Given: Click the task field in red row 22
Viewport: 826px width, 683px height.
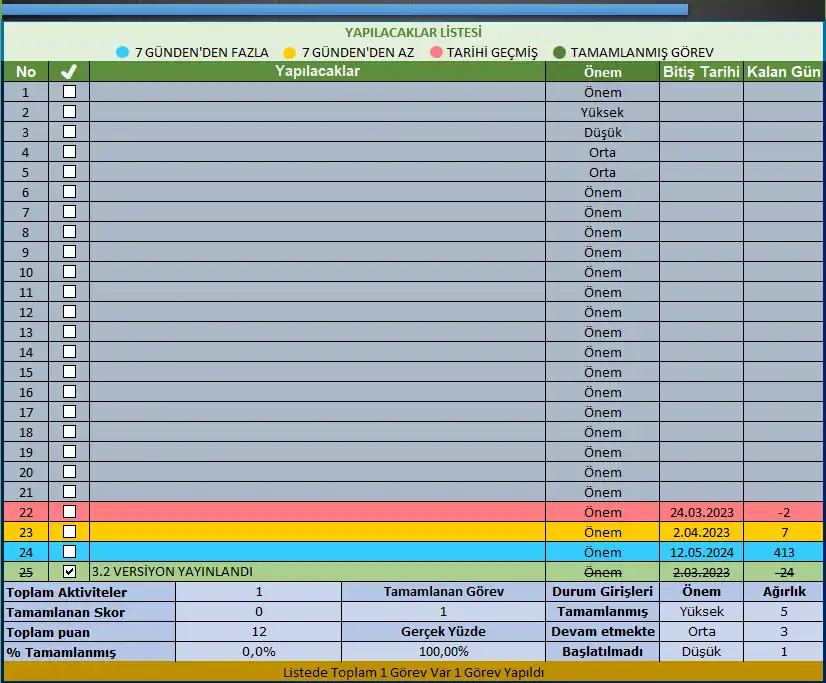Looking at the screenshot, I should pos(317,512).
